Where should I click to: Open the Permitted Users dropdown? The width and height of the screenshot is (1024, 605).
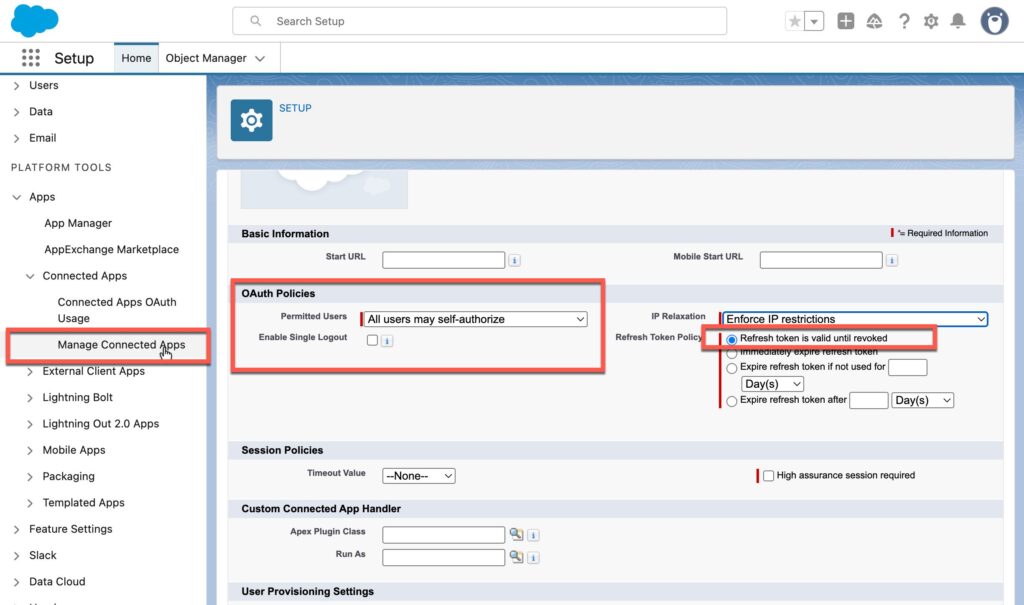tap(475, 319)
